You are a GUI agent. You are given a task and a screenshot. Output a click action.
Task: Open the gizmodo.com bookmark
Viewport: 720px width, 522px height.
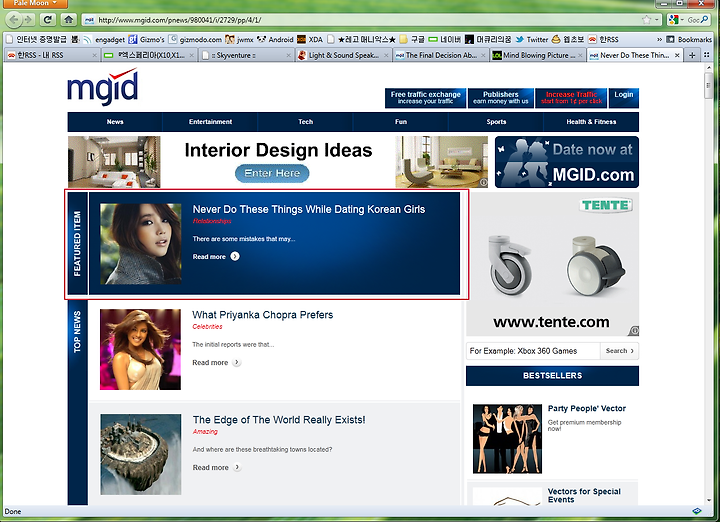195,39
